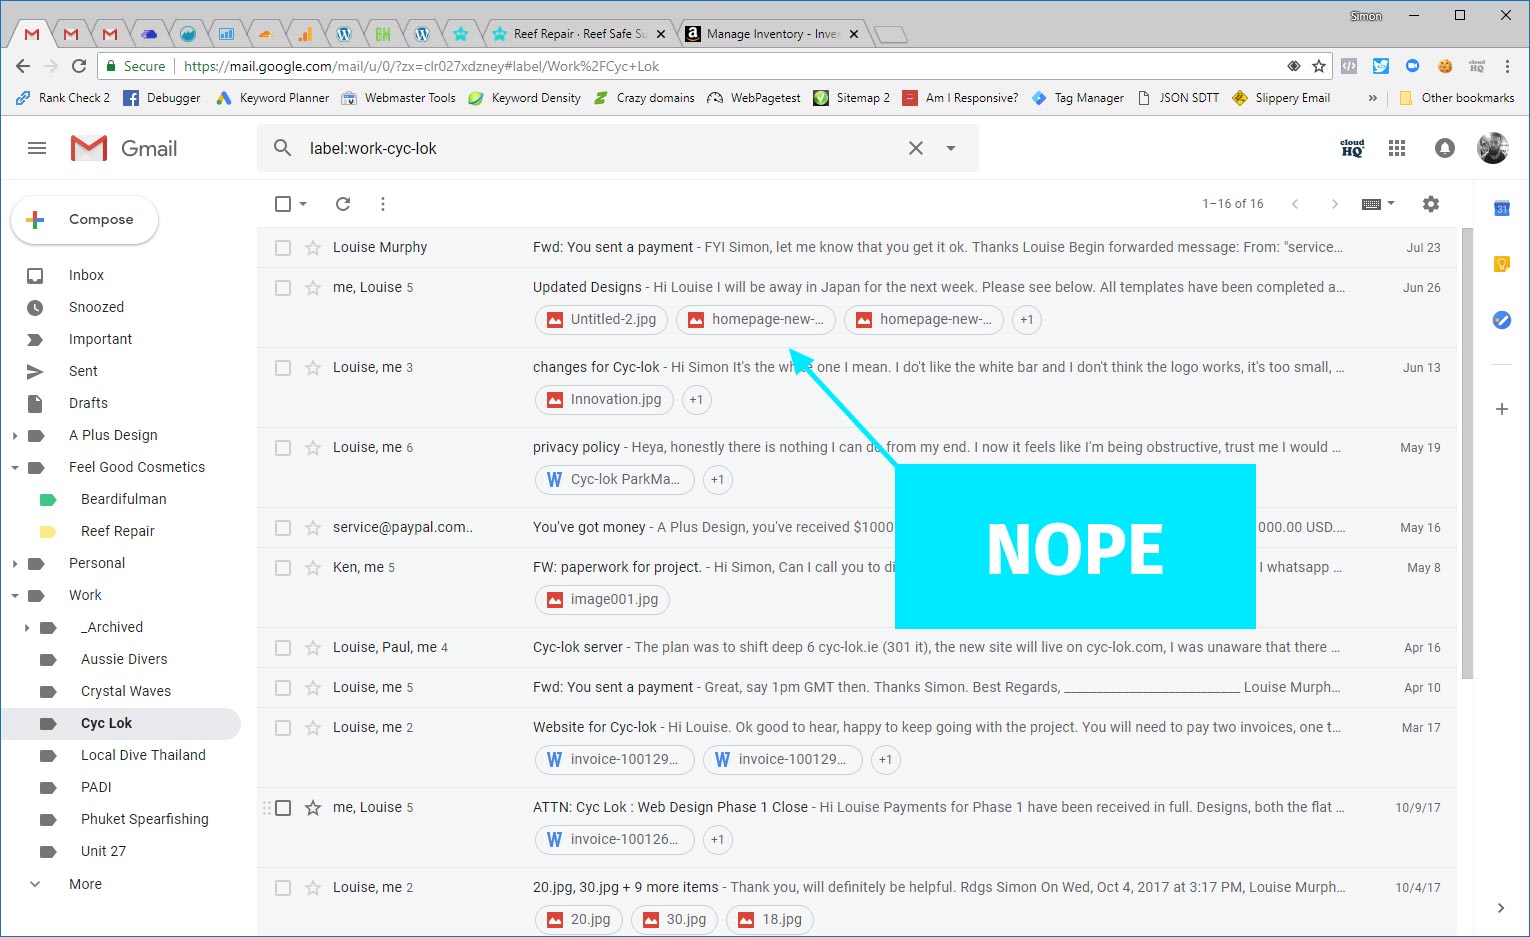Open the Keep side panel icon
1530x937 pixels.
coord(1501,264)
